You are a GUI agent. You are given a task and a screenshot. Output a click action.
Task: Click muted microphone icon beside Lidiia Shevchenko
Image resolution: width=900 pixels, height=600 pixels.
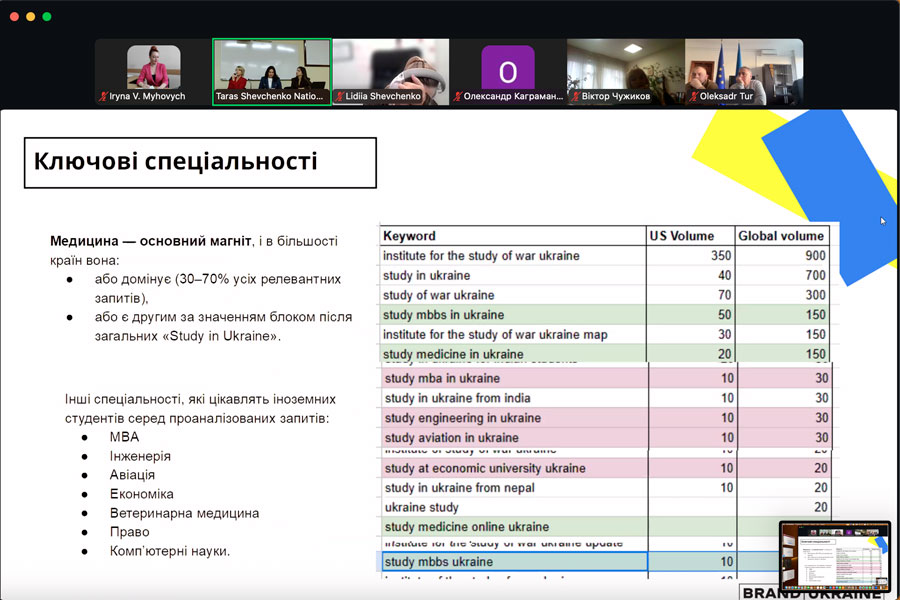tap(339, 96)
